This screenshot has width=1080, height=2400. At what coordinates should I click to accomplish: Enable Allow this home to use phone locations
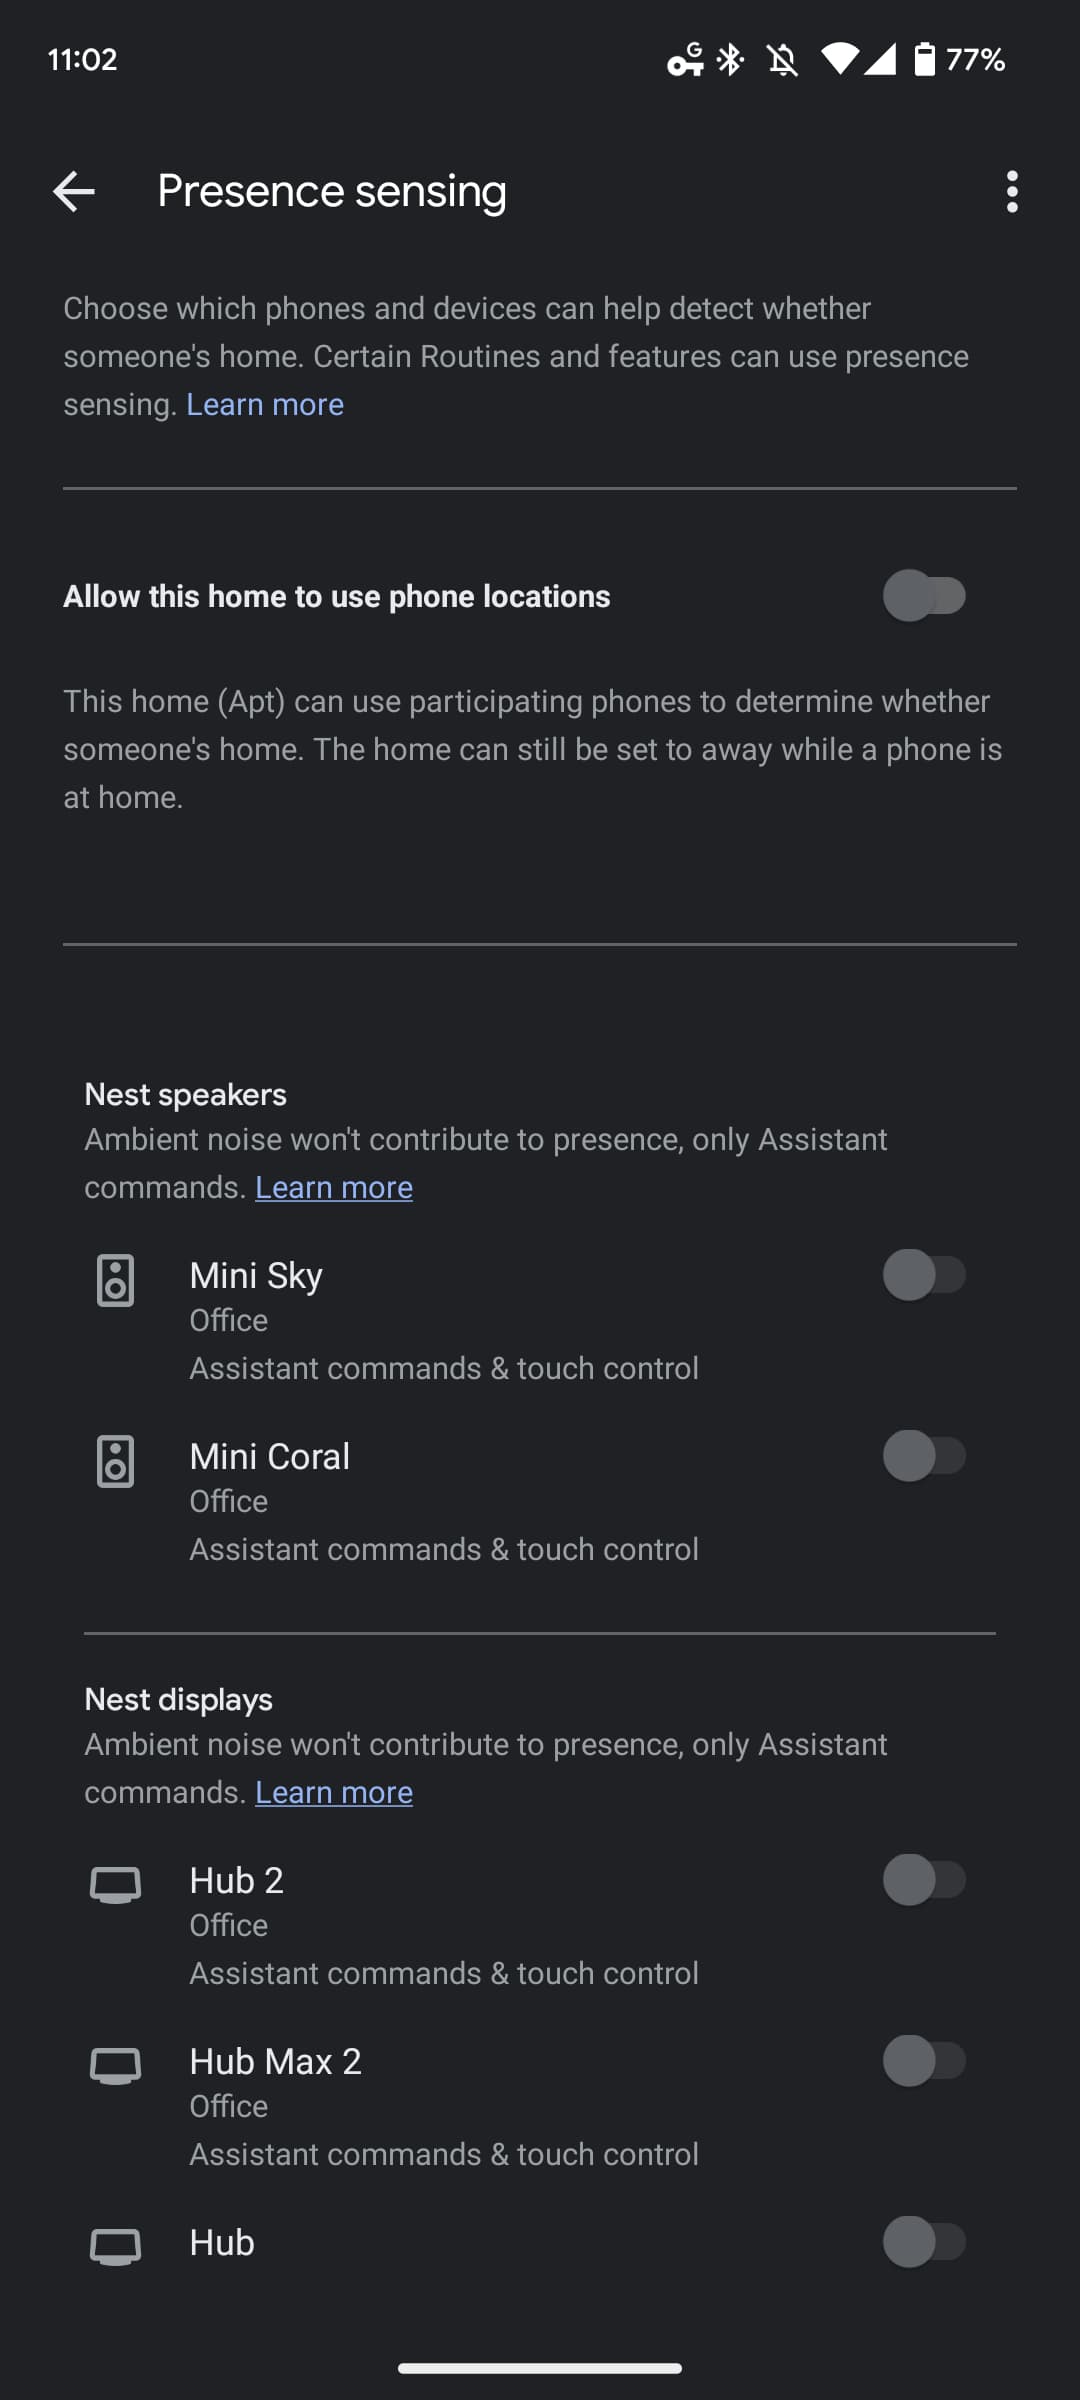(x=924, y=596)
